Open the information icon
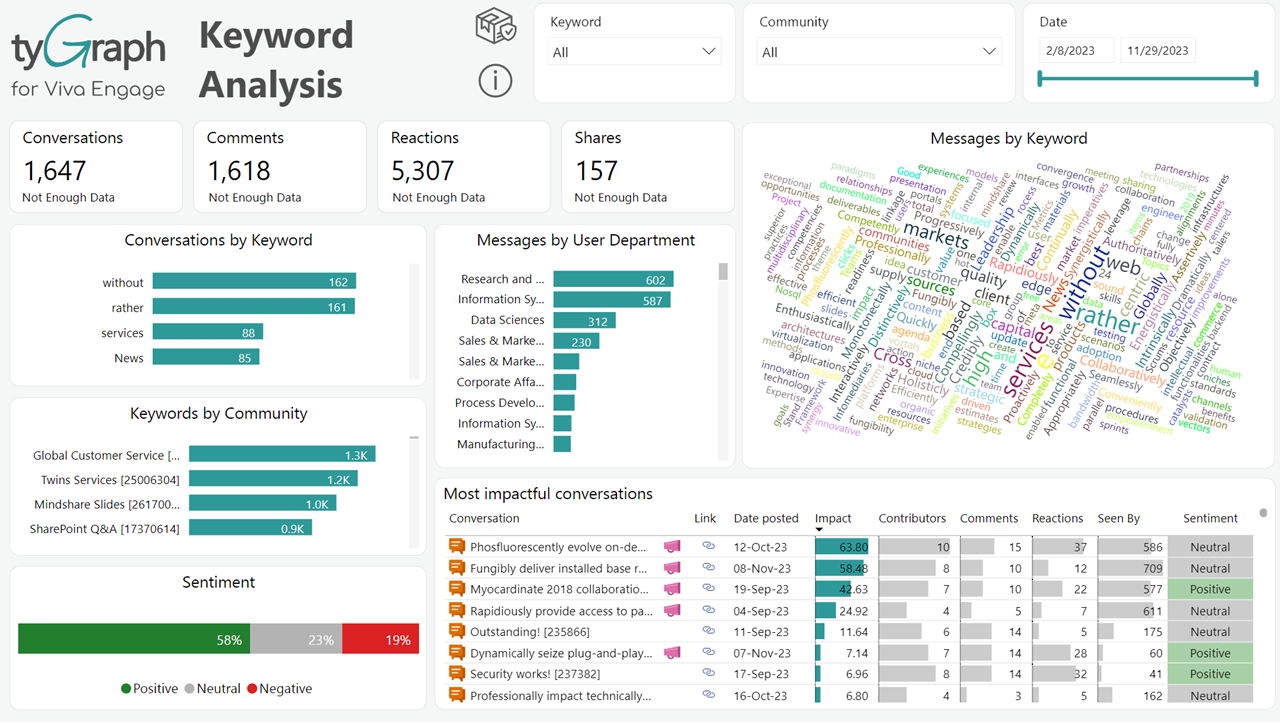The height and width of the screenshot is (723, 1280). click(x=495, y=80)
